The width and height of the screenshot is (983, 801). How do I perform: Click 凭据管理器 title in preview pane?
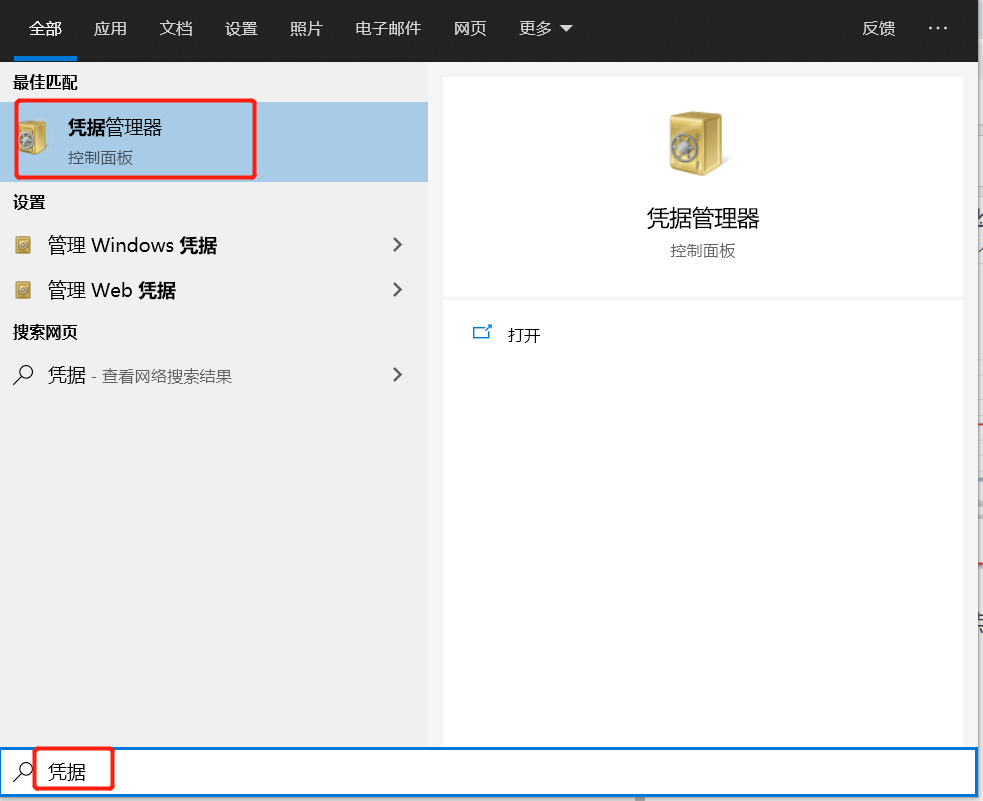(x=703, y=218)
